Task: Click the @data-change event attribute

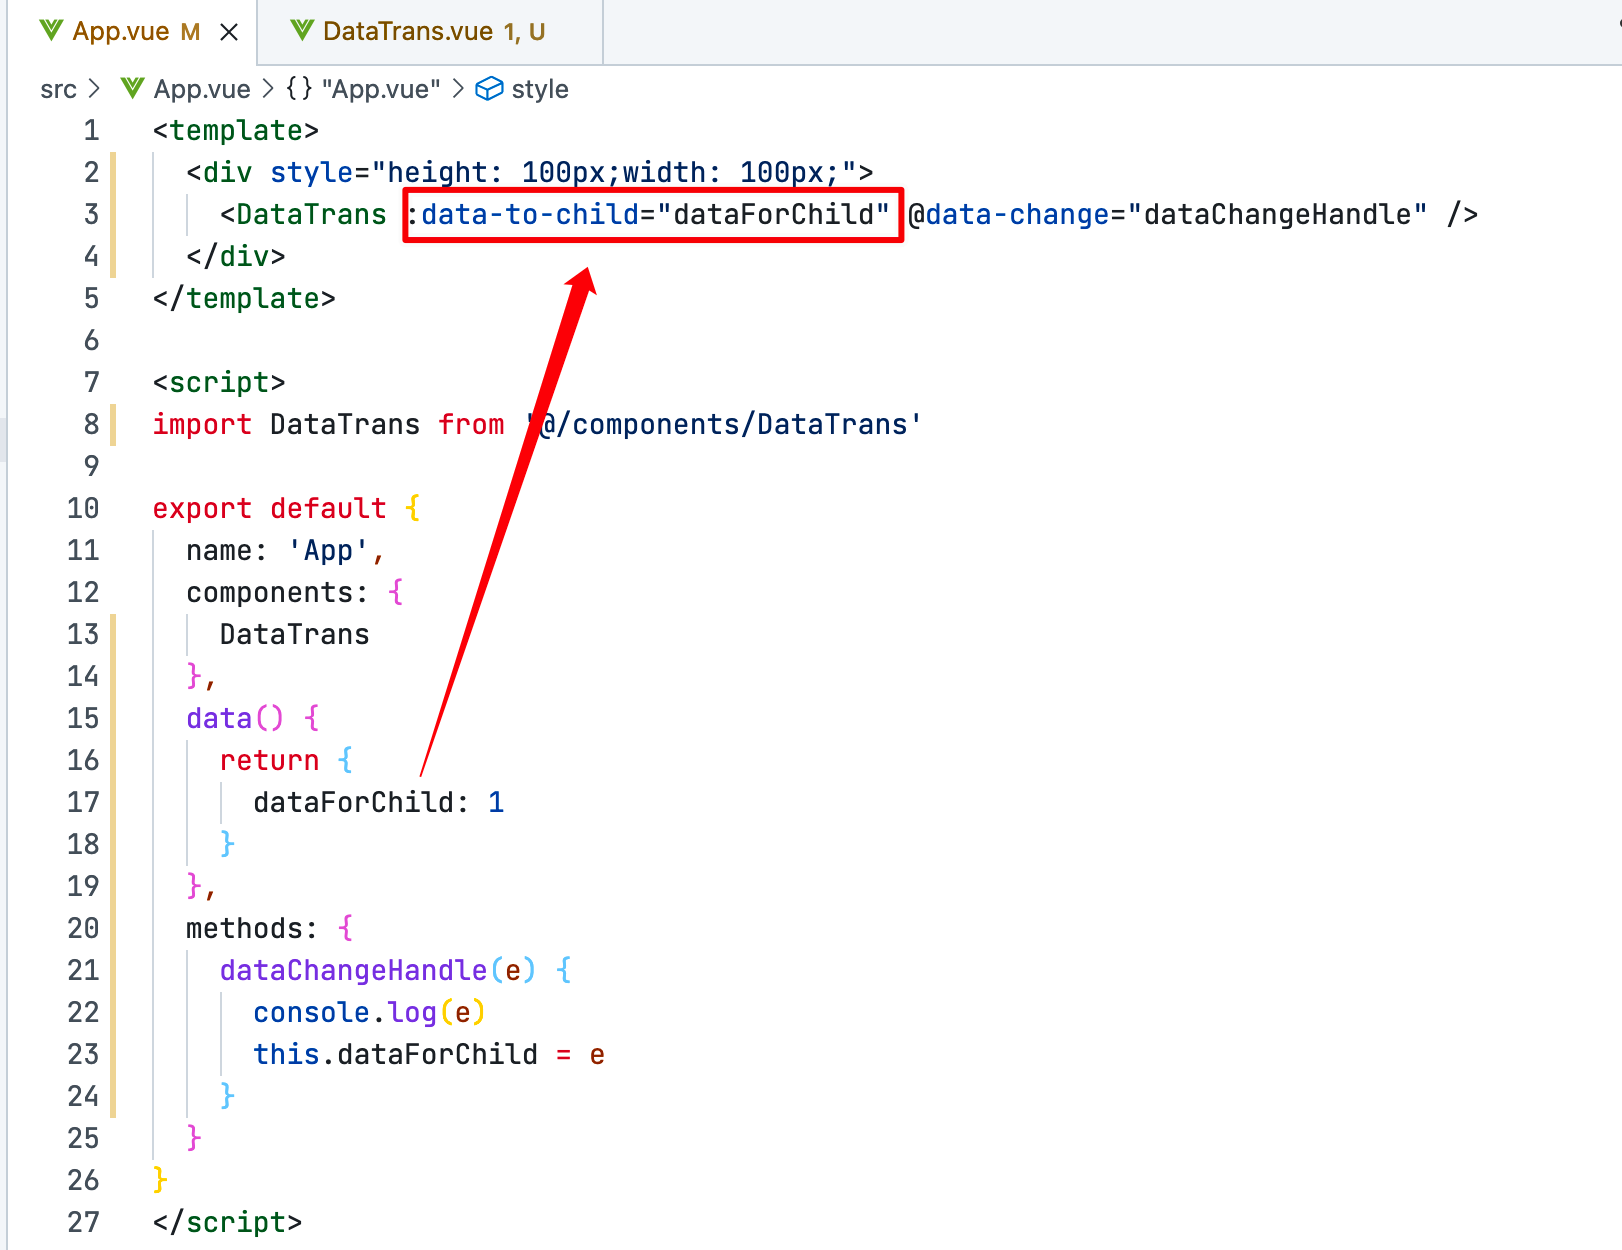Action: [1008, 215]
